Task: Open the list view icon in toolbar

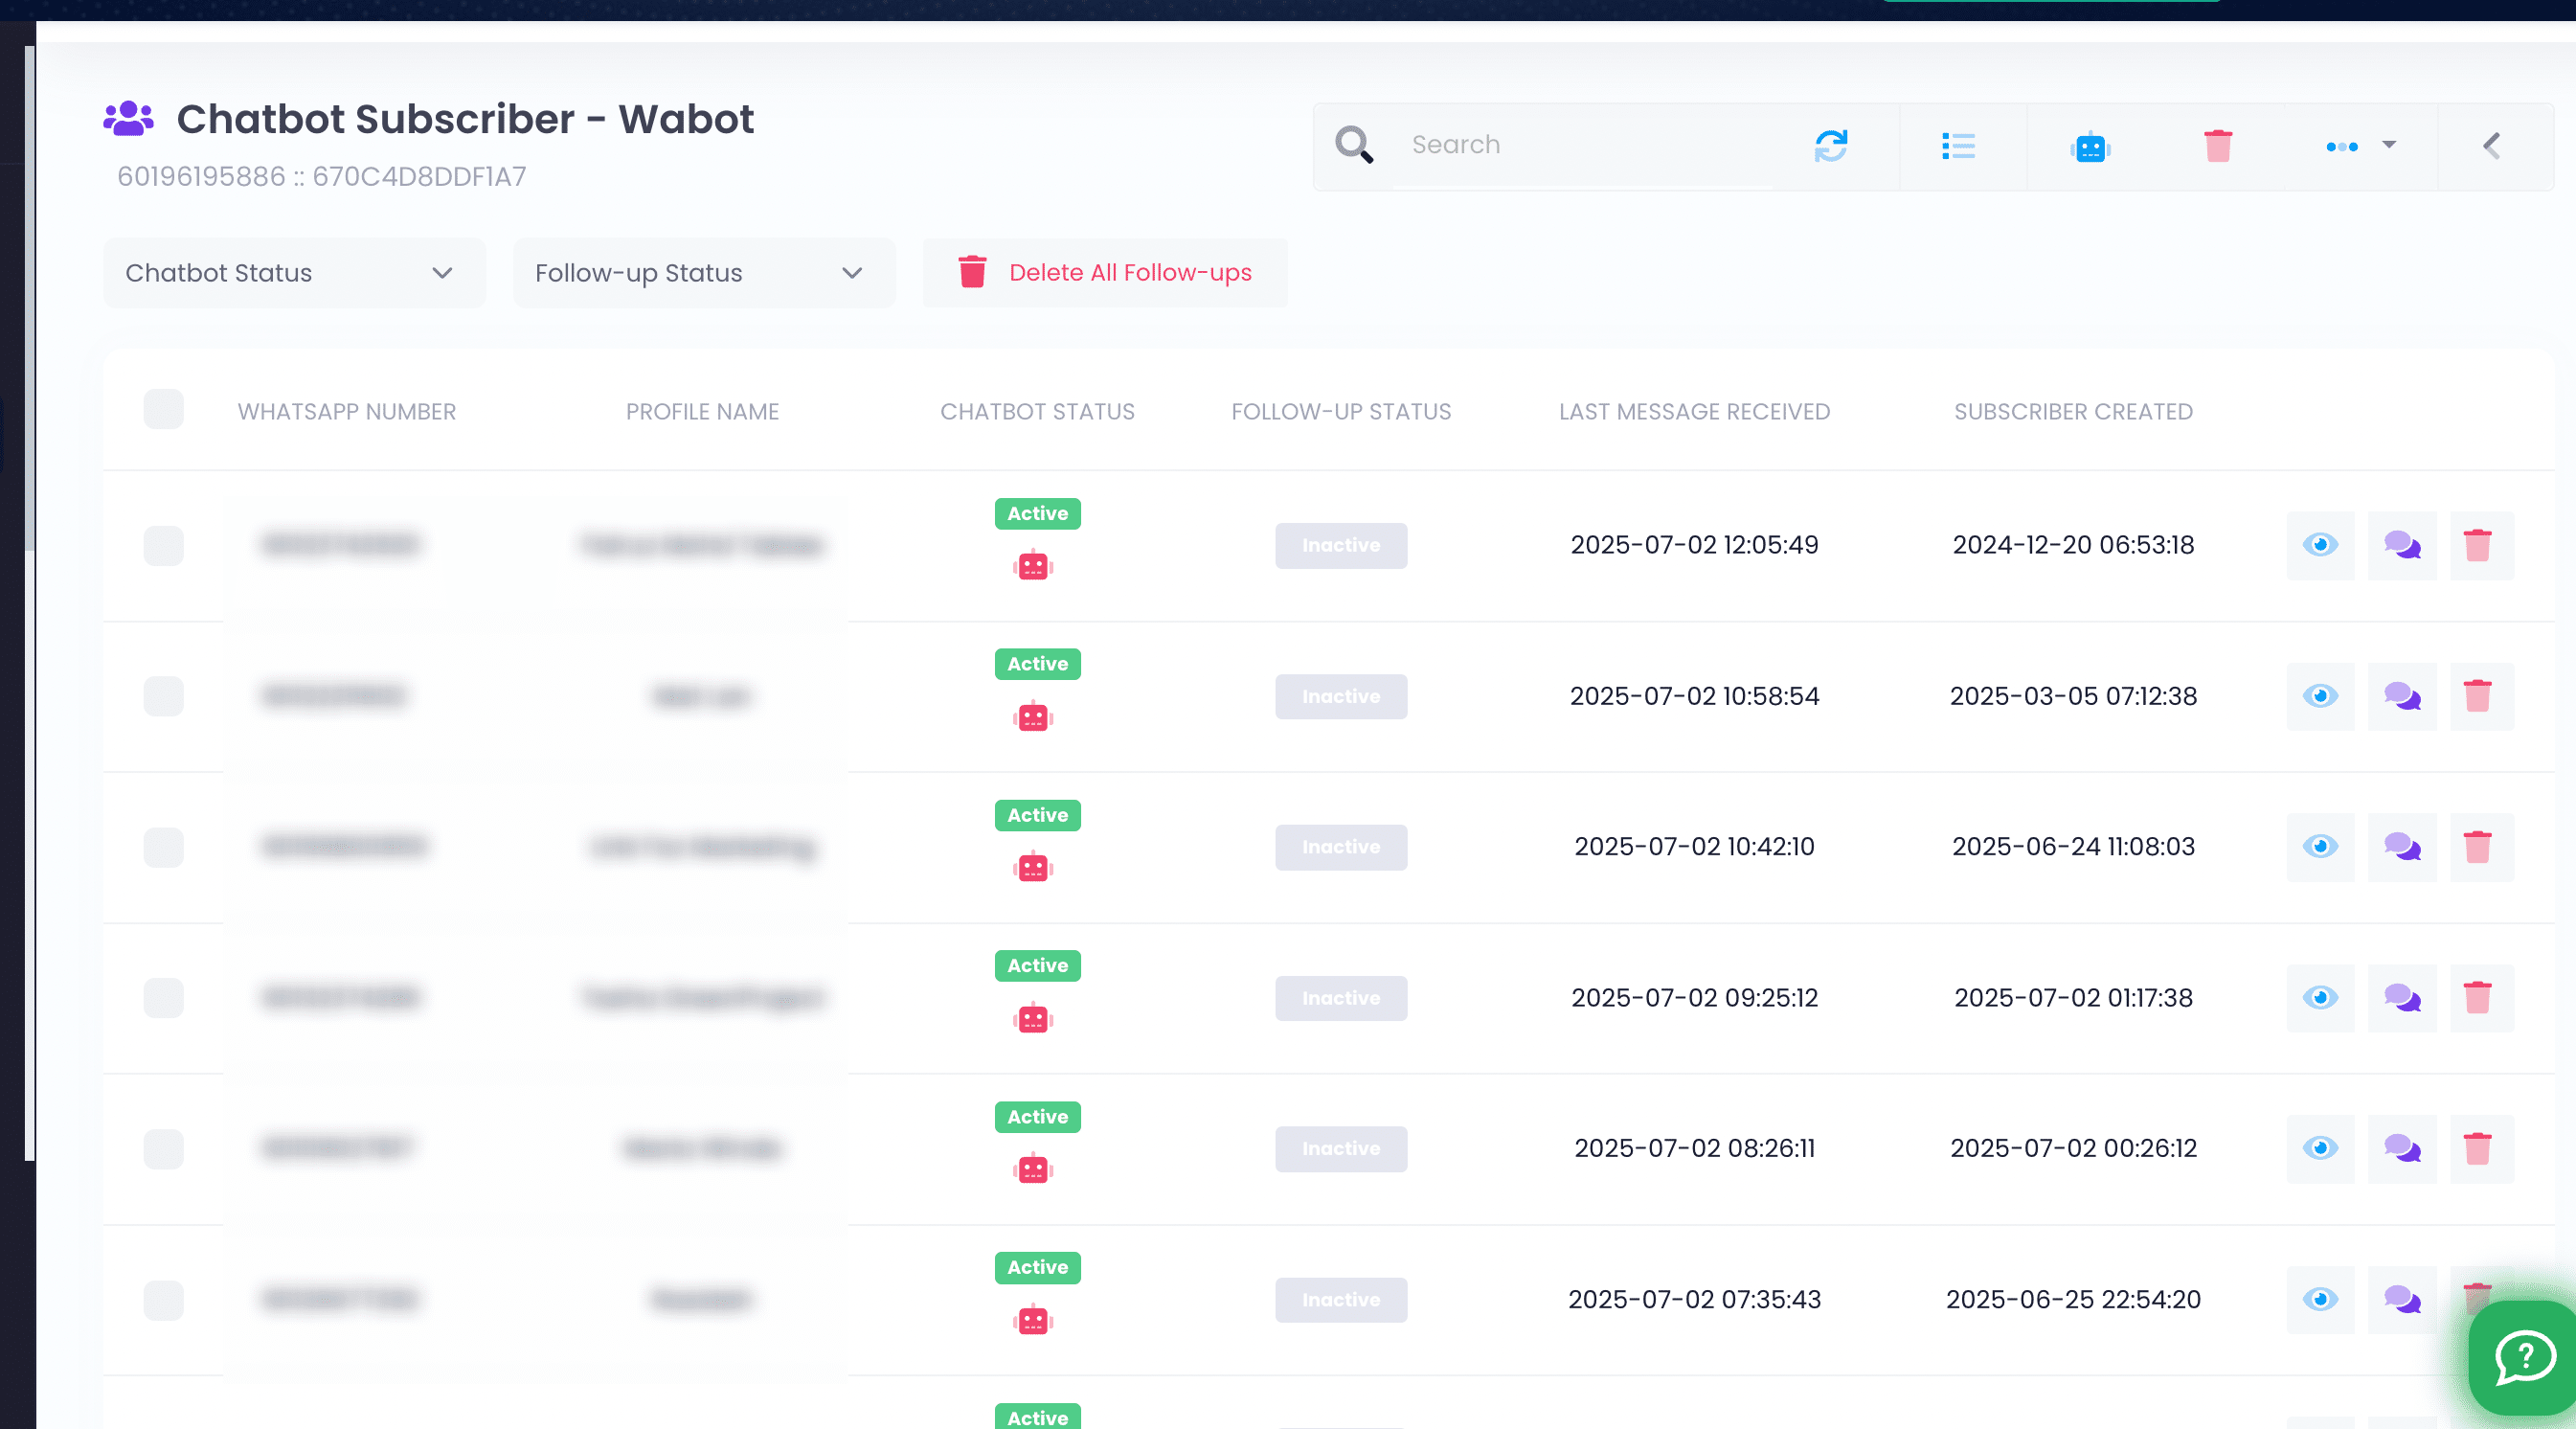Action: (1958, 146)
